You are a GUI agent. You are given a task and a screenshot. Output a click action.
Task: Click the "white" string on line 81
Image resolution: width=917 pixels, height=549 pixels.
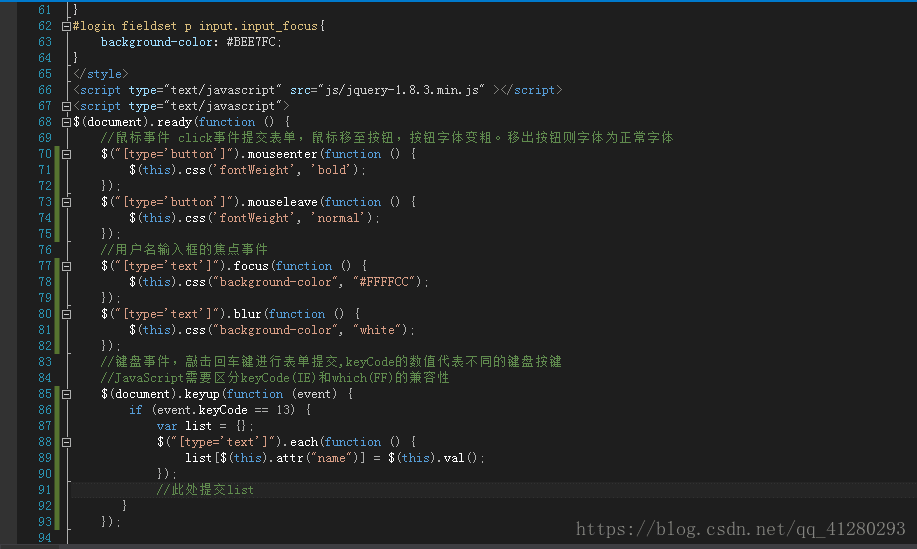(377, 330)
